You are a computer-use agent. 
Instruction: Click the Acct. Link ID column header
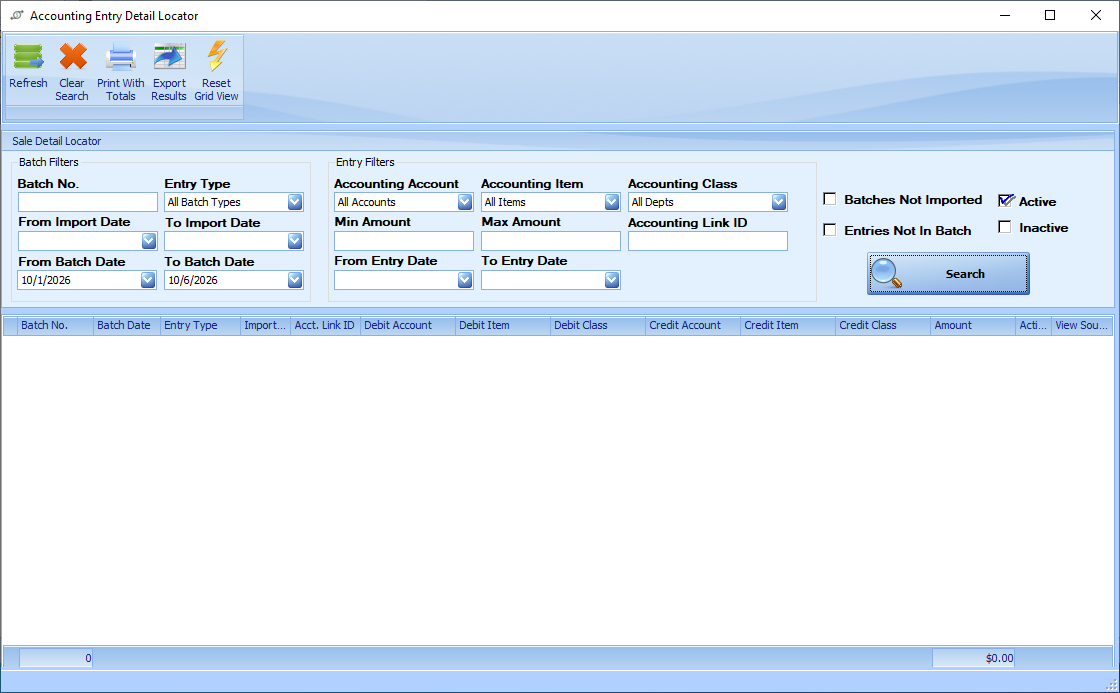click(x=325, y=325)
